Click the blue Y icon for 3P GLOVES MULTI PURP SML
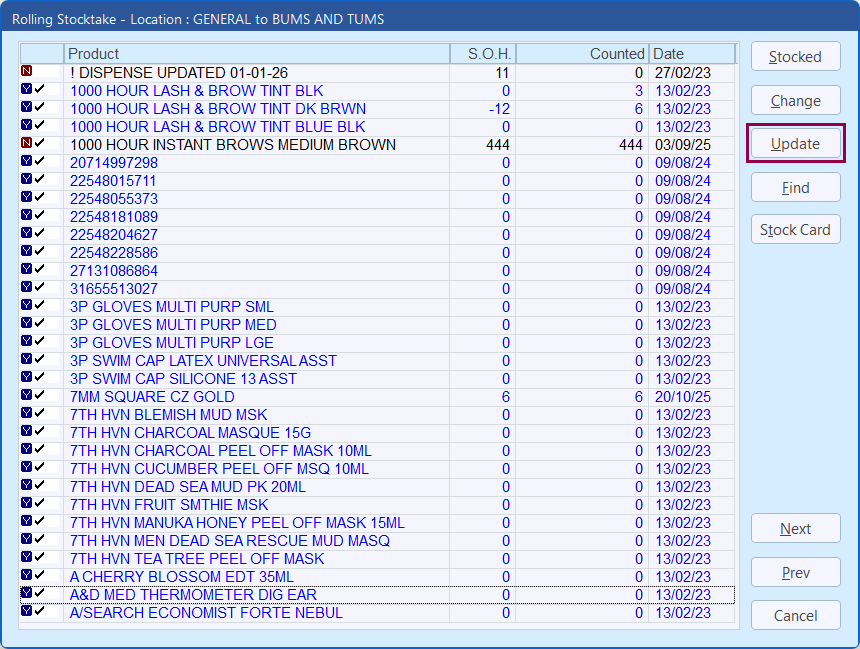Viewport: 860px width, 649px height. 27,306
